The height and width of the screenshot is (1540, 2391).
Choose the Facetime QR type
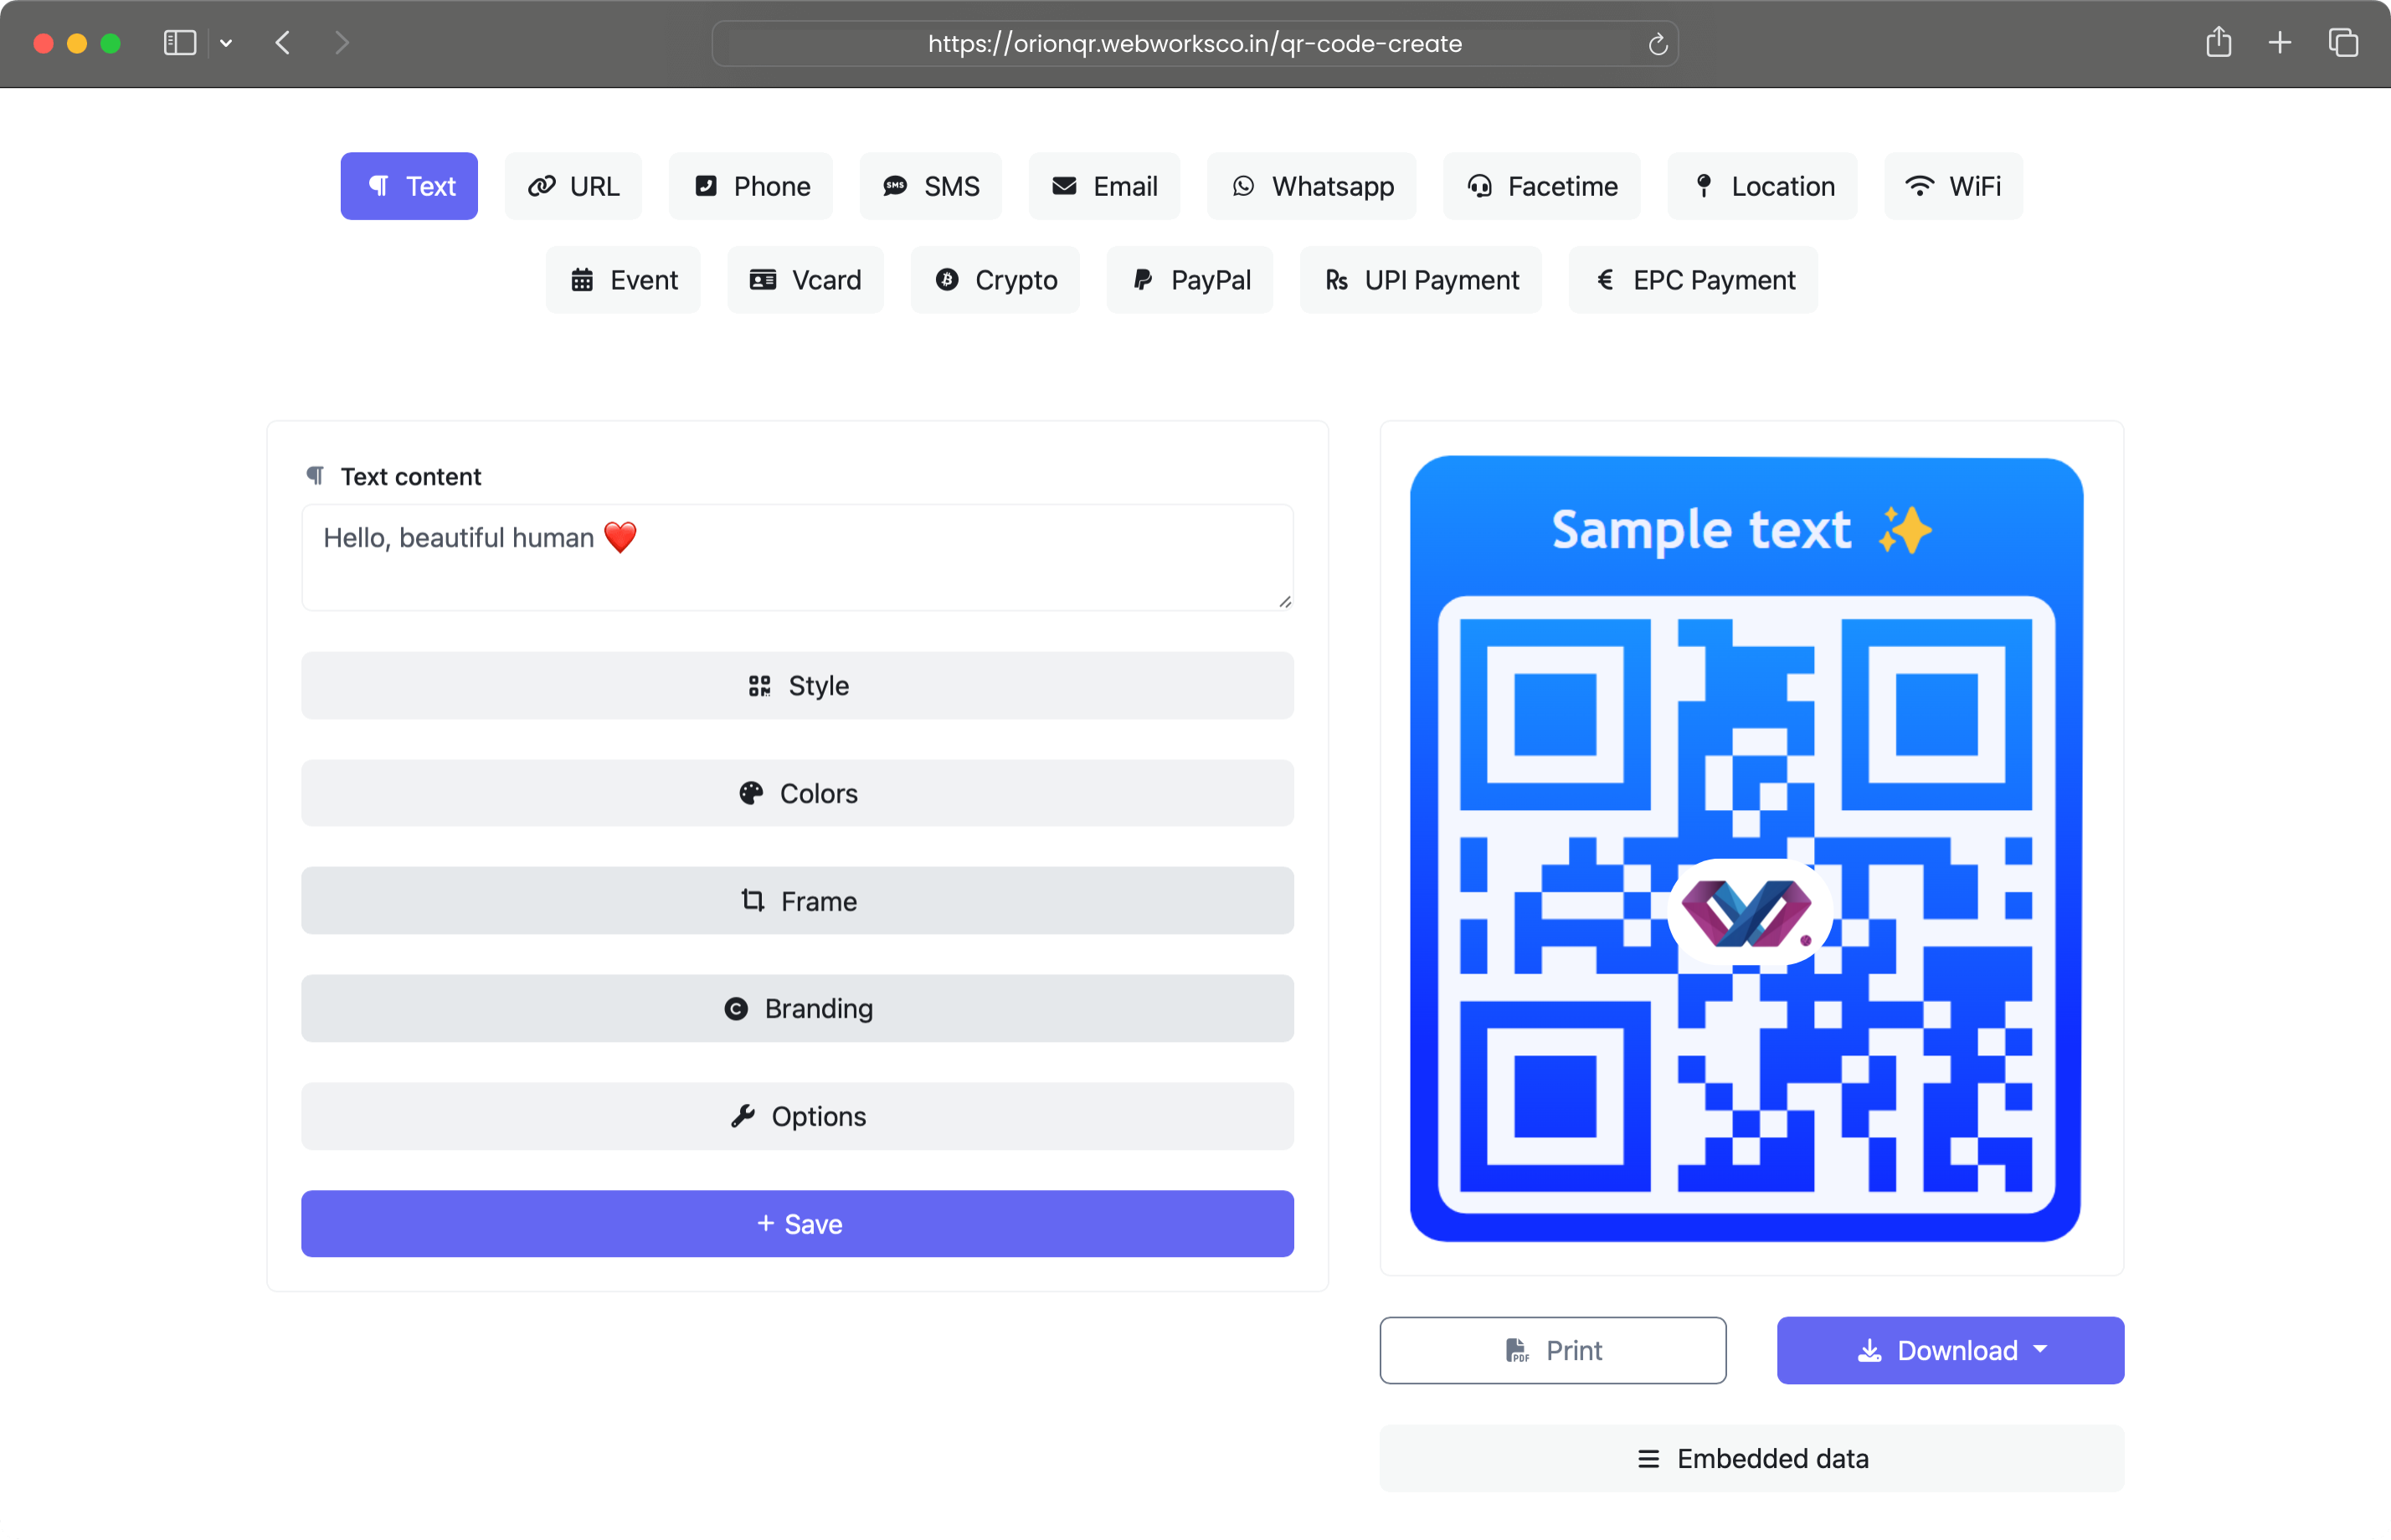(1542, 186)
